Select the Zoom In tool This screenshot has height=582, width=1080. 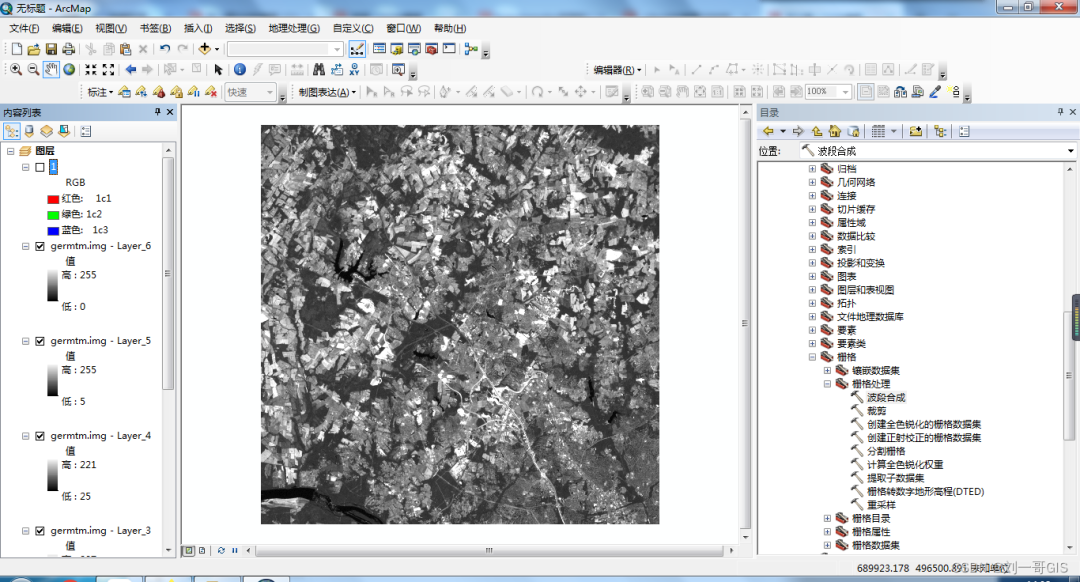[16, 69]
